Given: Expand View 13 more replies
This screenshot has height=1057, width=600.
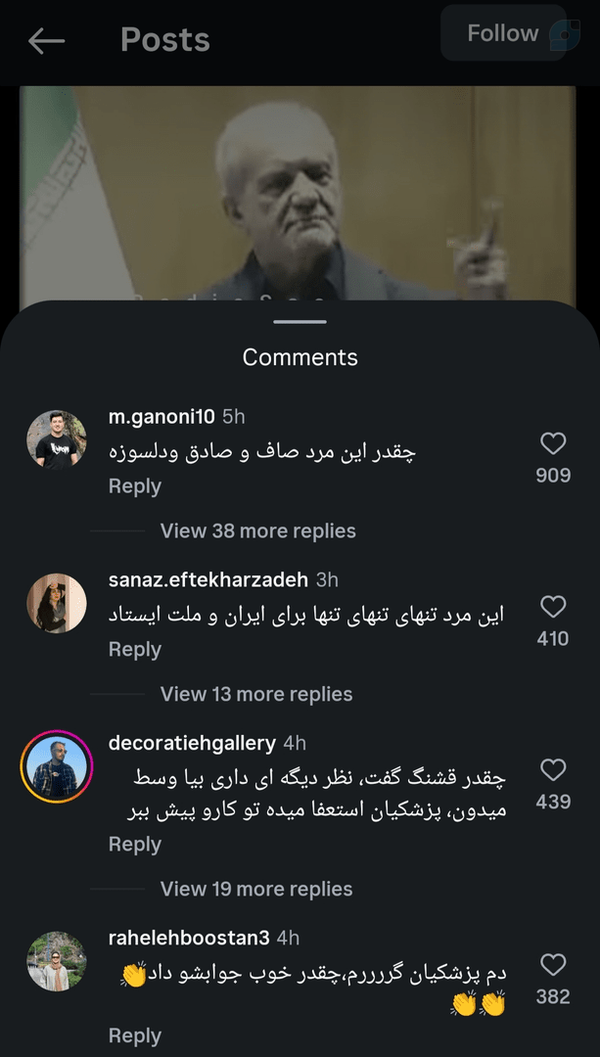Looking at the screenshot, I should click(x=256, y=694).
